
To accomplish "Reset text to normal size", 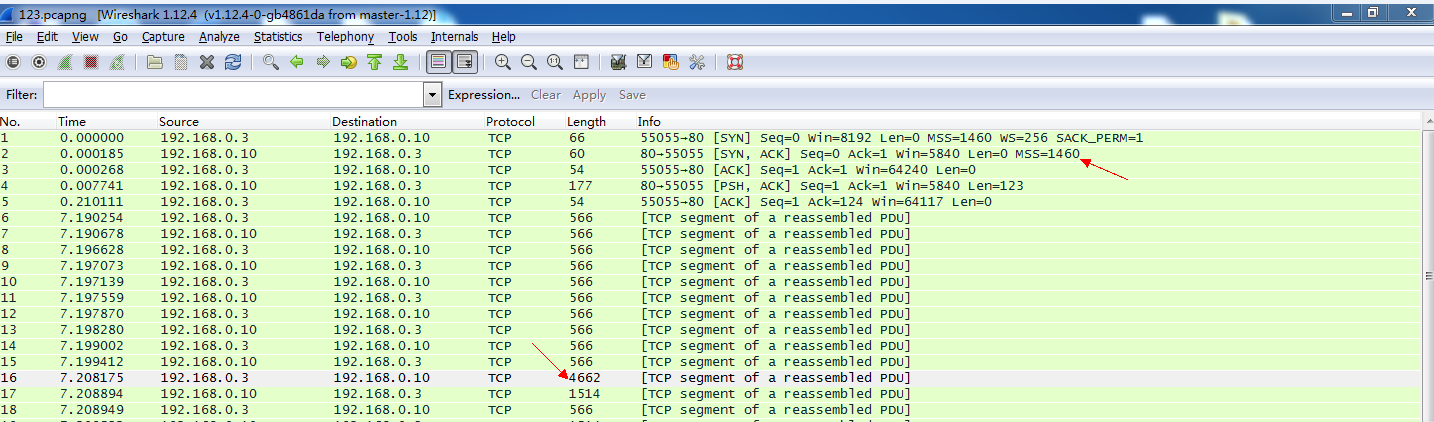I will (x=555, y=62).
